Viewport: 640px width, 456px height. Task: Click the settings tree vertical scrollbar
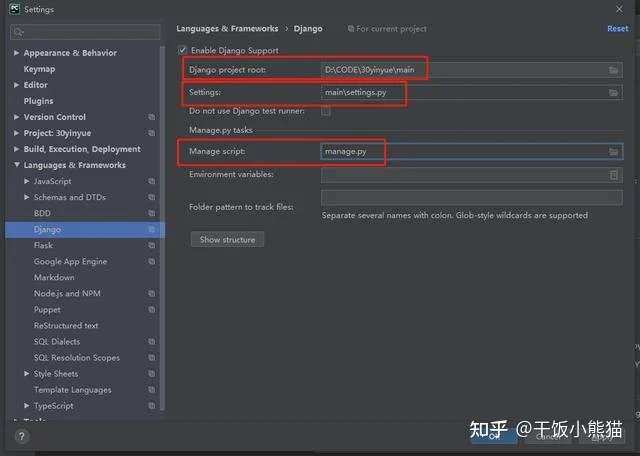click(x=162, y=229)
